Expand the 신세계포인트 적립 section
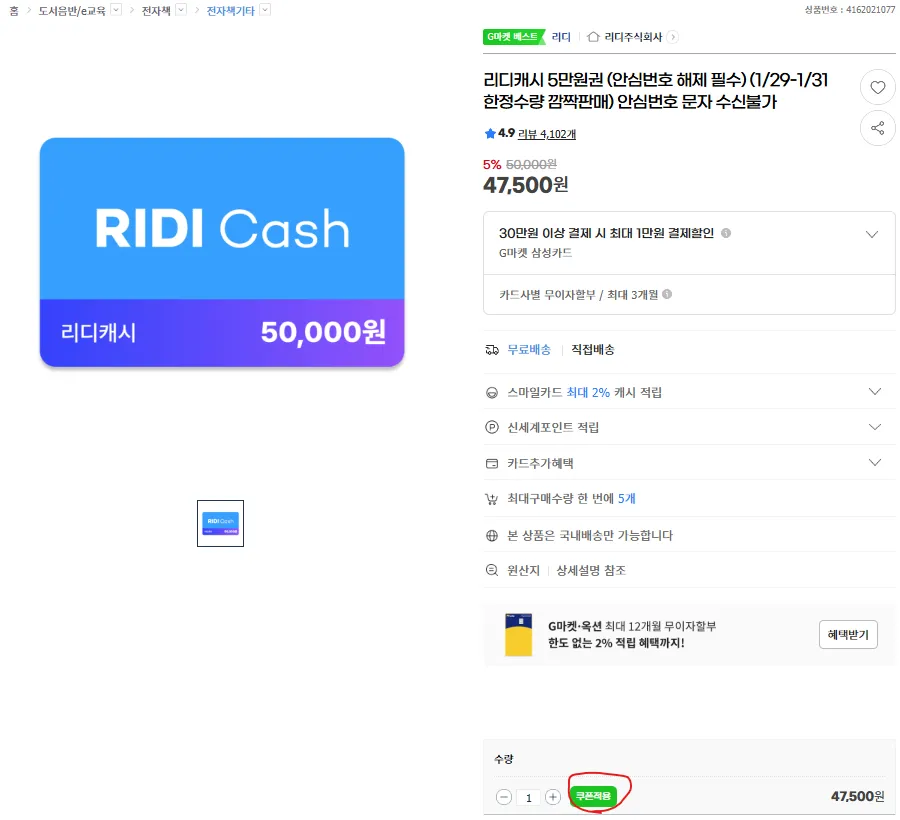This screenshot has width=900, height=820. coord(875,427)
